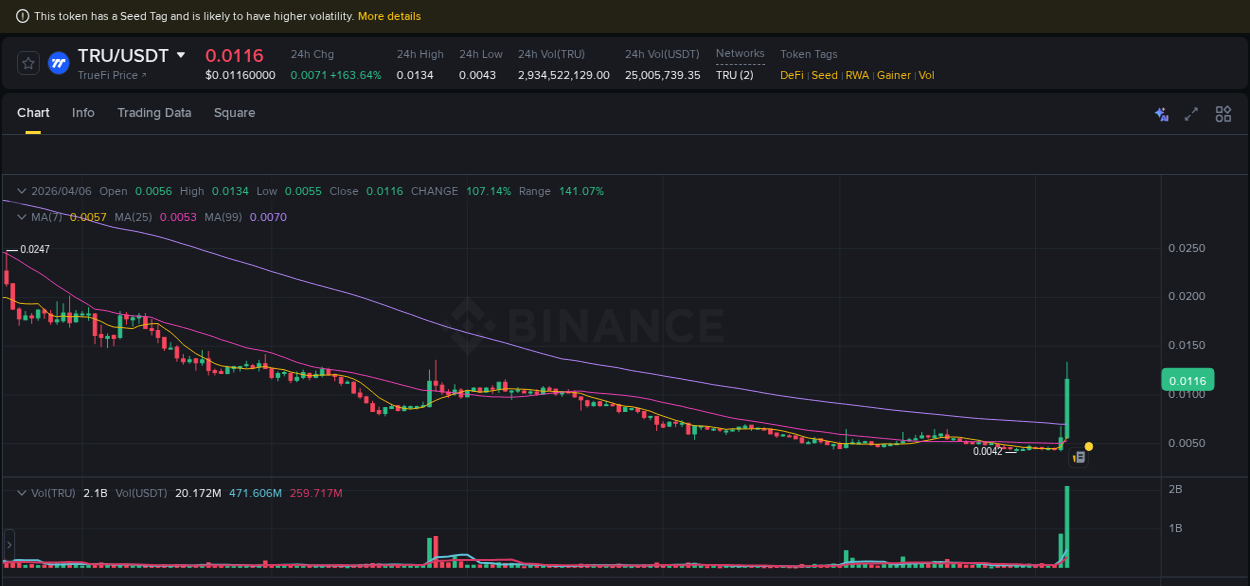Open the AI chart analysis sparkle icon
The width and height of the screenshot is (1250, 586).
point(1162,114)
